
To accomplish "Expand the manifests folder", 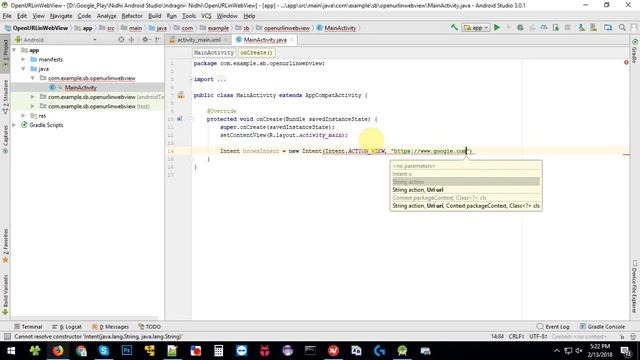I will pyautogui.click(x=23, y=59).
